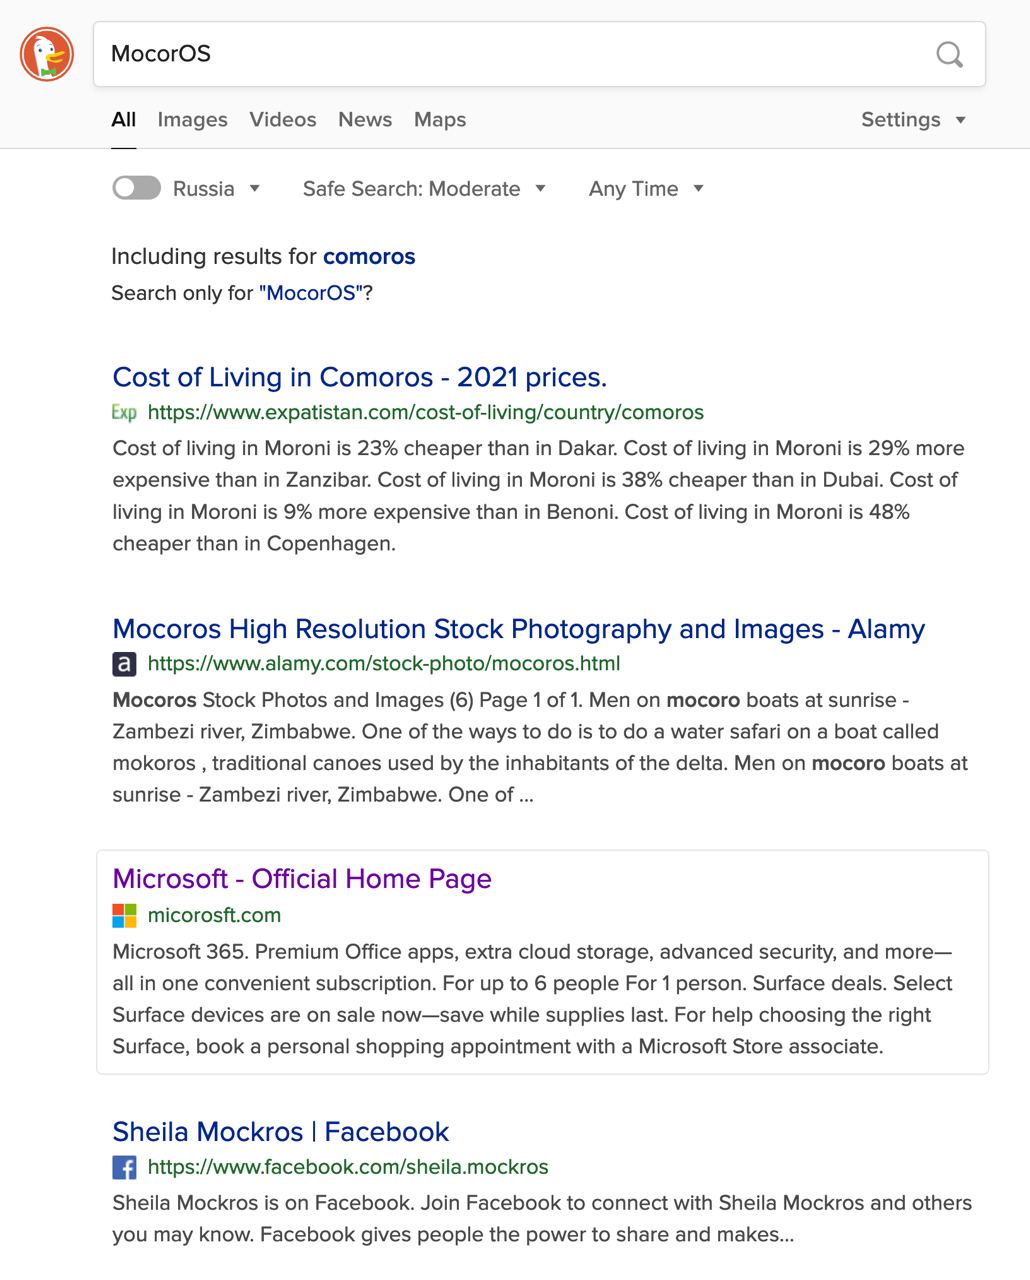Viewport: 1030px width, 1280px height.
Task: Switch to the News tab
Action: tap(365, 120)
